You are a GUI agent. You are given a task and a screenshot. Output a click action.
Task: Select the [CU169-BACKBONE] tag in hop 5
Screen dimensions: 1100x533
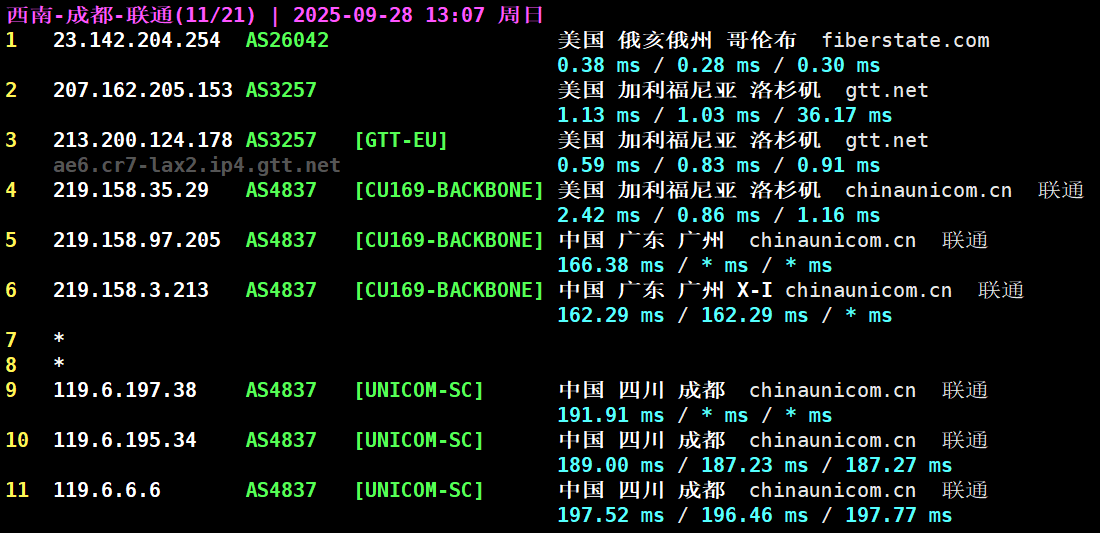(450, 241)
